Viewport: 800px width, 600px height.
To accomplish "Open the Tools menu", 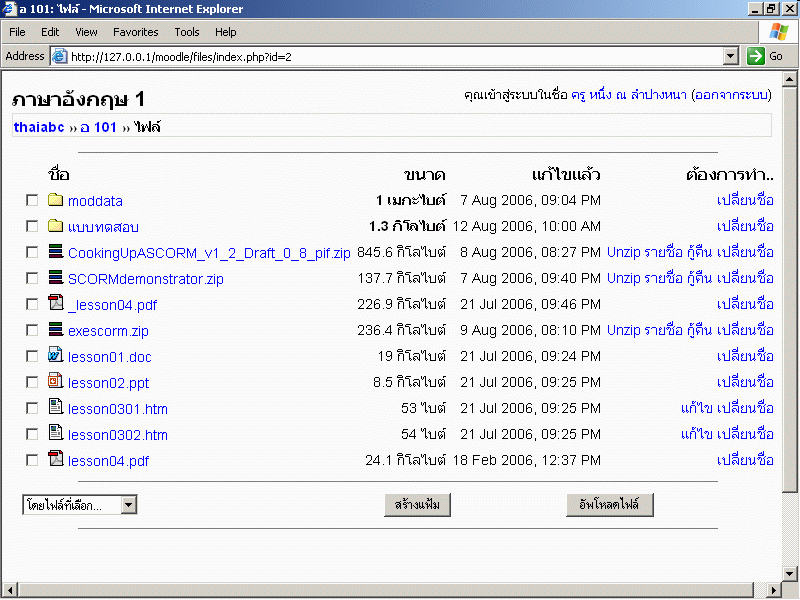I will [187, 32].
